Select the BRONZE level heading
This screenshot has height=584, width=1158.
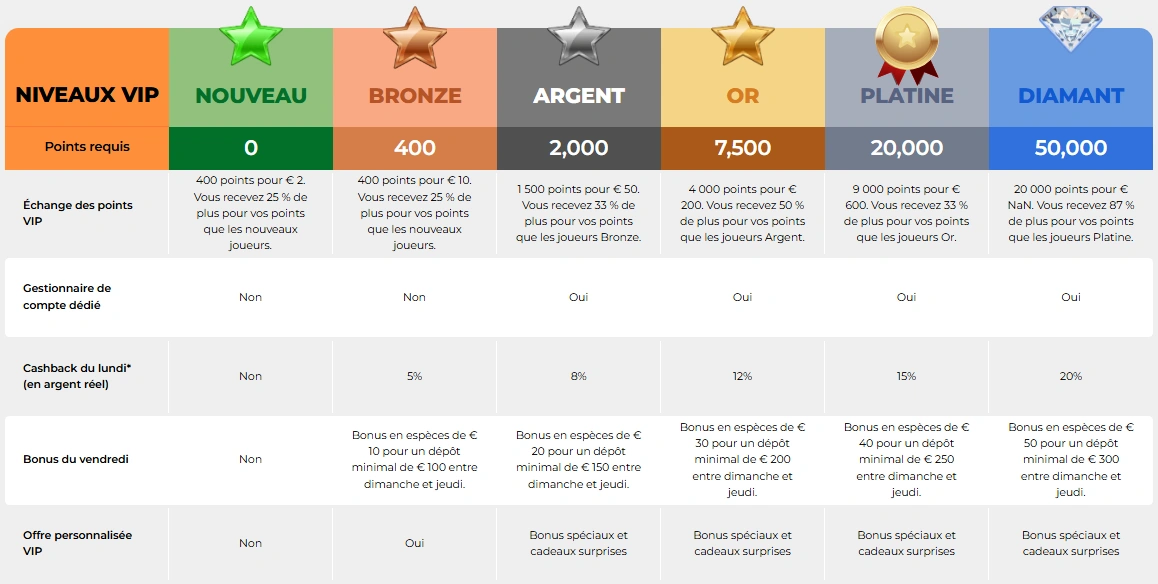[x=415, y=96]
